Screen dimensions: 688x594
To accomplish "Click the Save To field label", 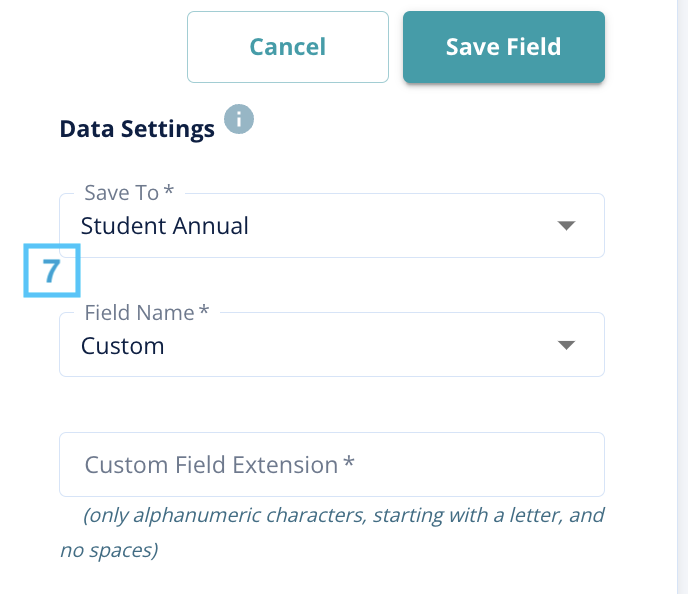I will point(122,193).
